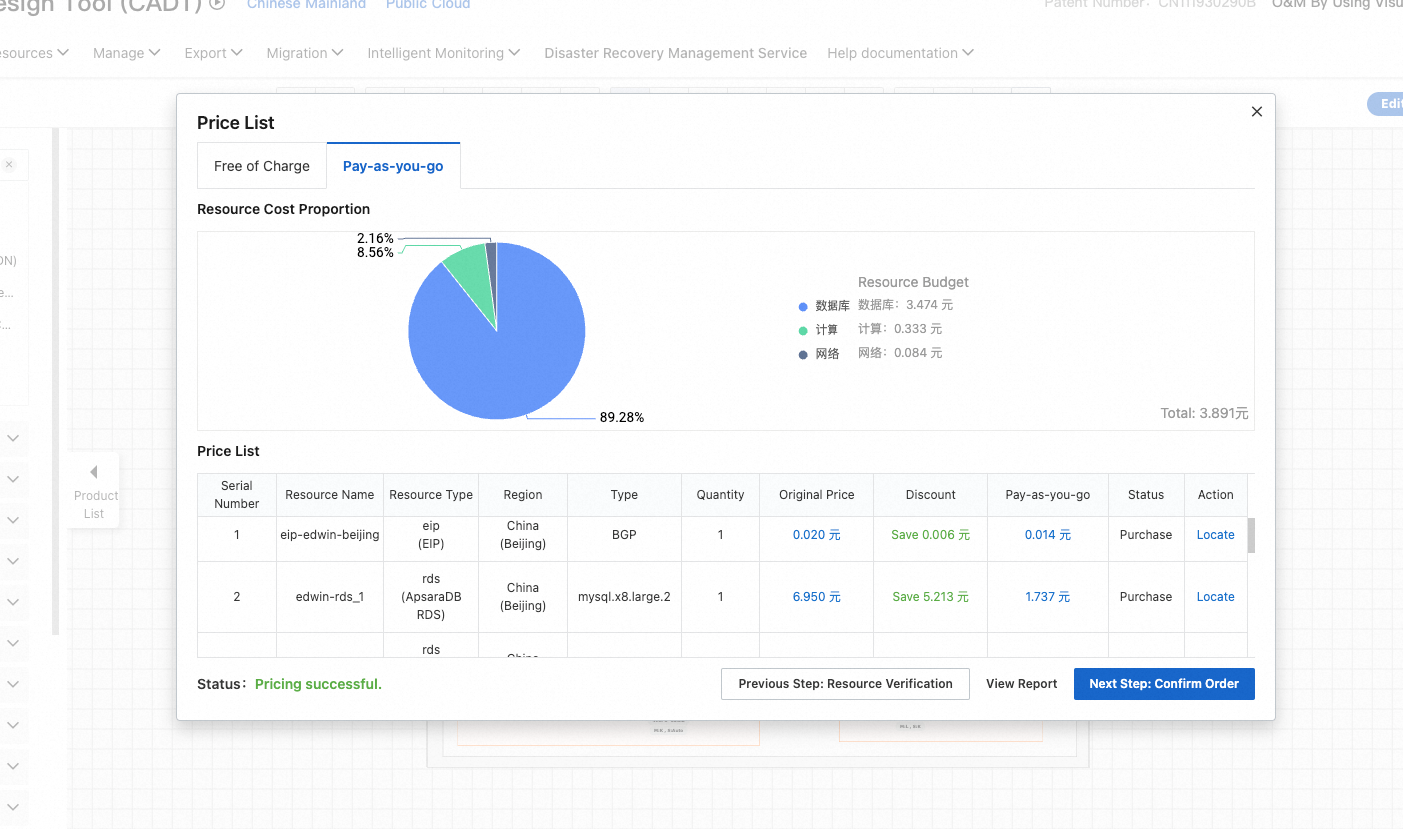
Task: Click the Original Price column header
Action: (x=816, y=495)
